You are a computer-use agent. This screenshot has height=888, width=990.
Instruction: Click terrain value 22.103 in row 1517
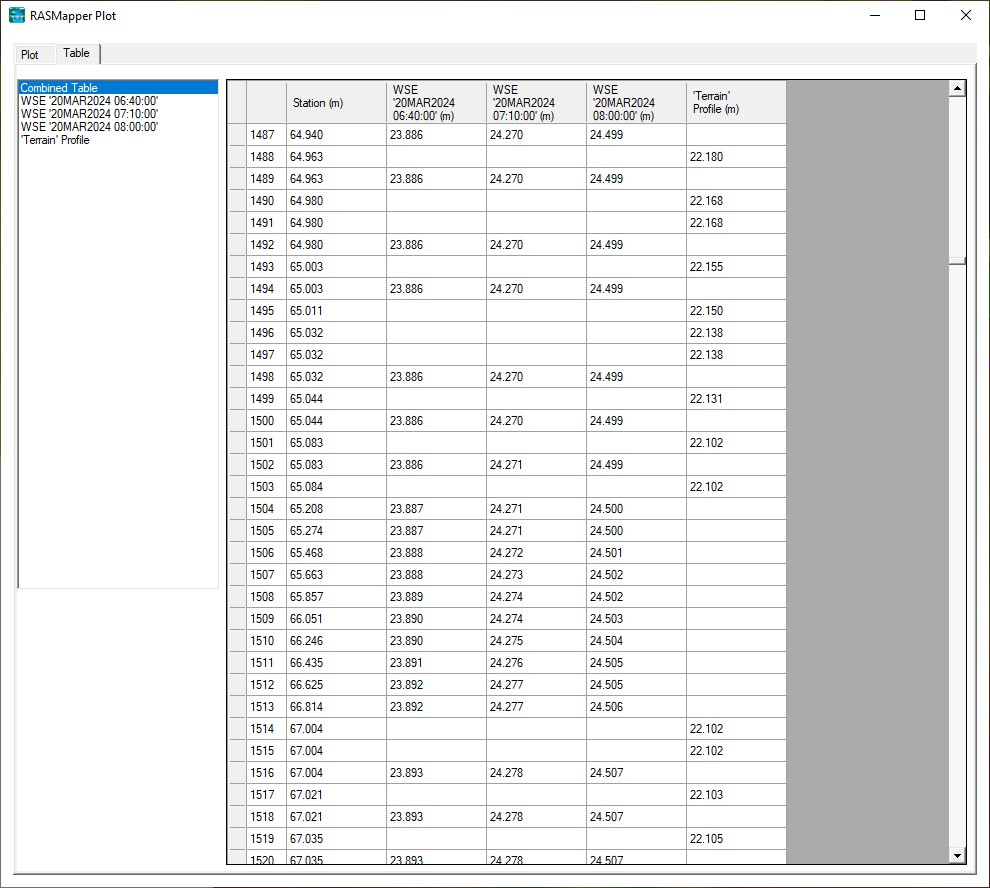736,795
